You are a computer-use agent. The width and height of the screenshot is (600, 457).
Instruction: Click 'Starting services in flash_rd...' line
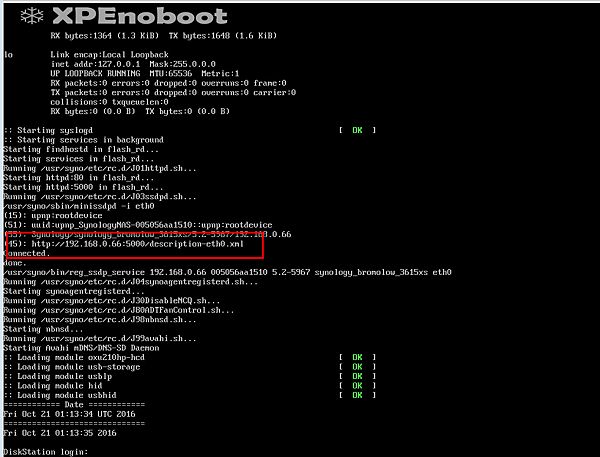78,159
